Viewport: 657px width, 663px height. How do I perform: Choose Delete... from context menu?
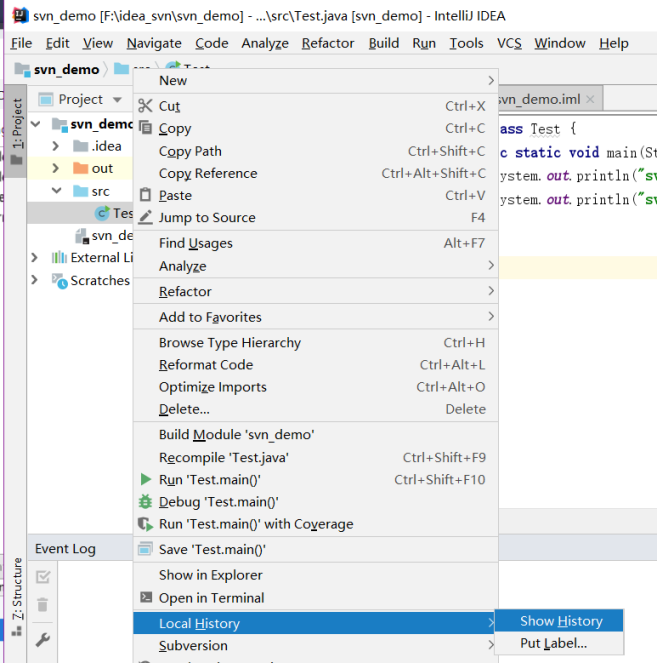tap(315, 409)
